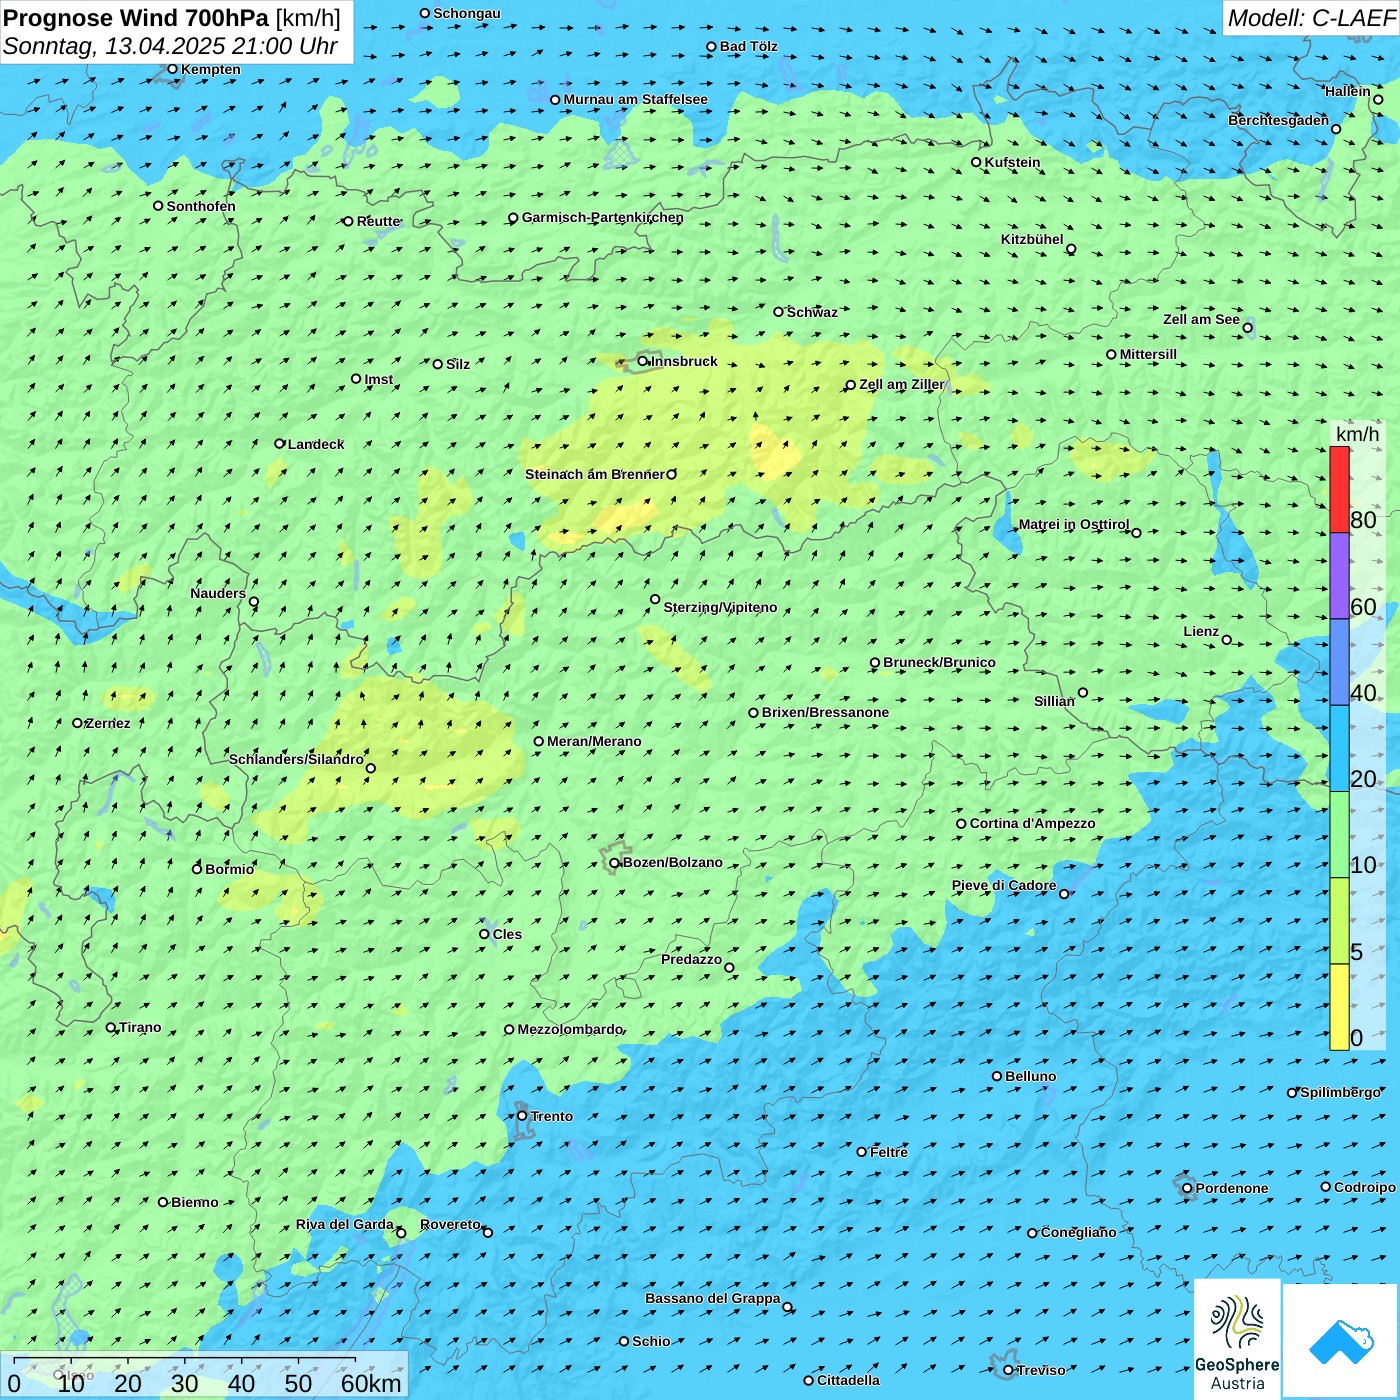Screen dimensions: 1400x1400
Task: Click the Zell am Ziller label
Action: pos(901,384)
